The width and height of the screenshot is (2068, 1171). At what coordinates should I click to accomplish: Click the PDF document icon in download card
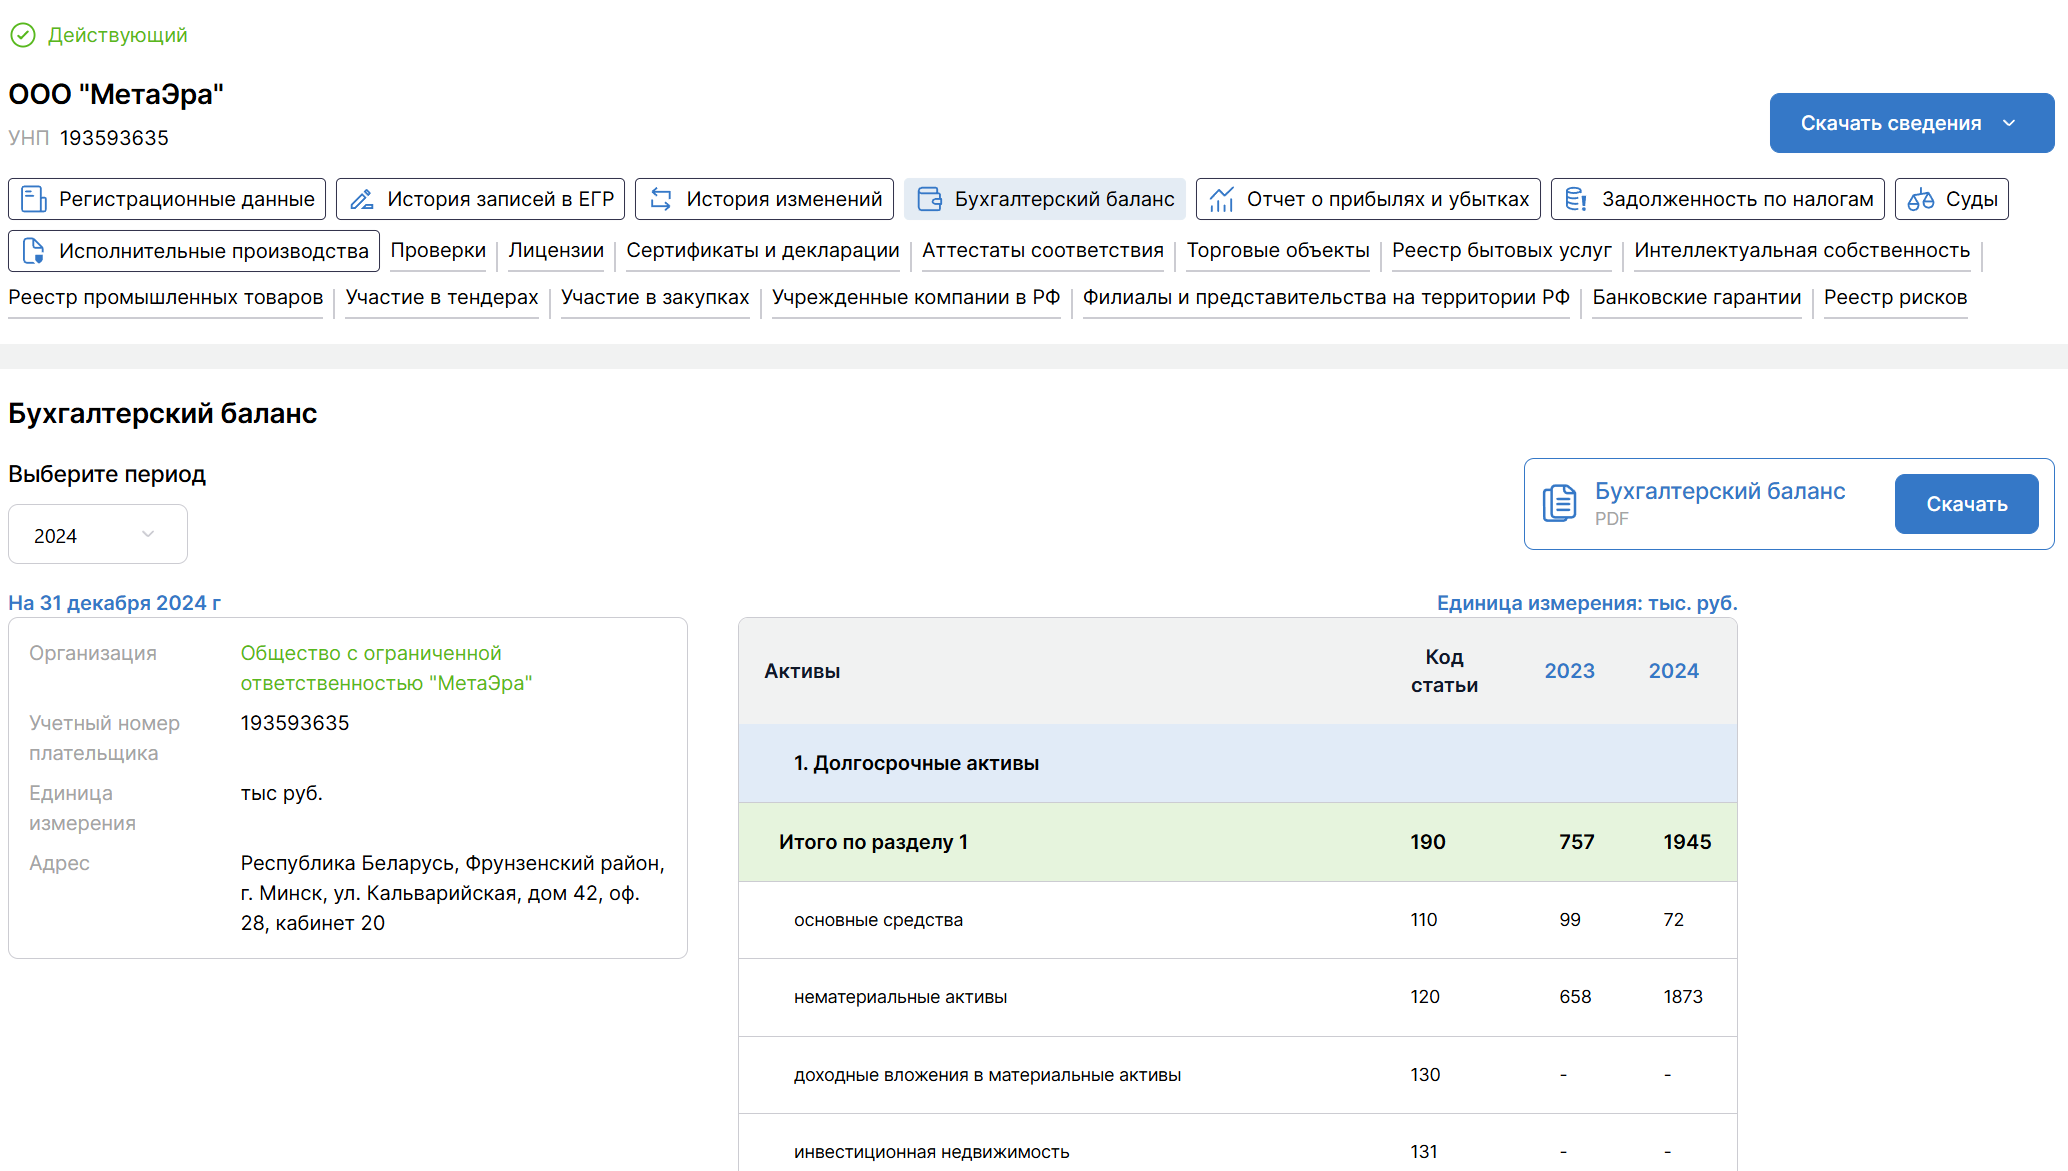(x=1559, y=503)
